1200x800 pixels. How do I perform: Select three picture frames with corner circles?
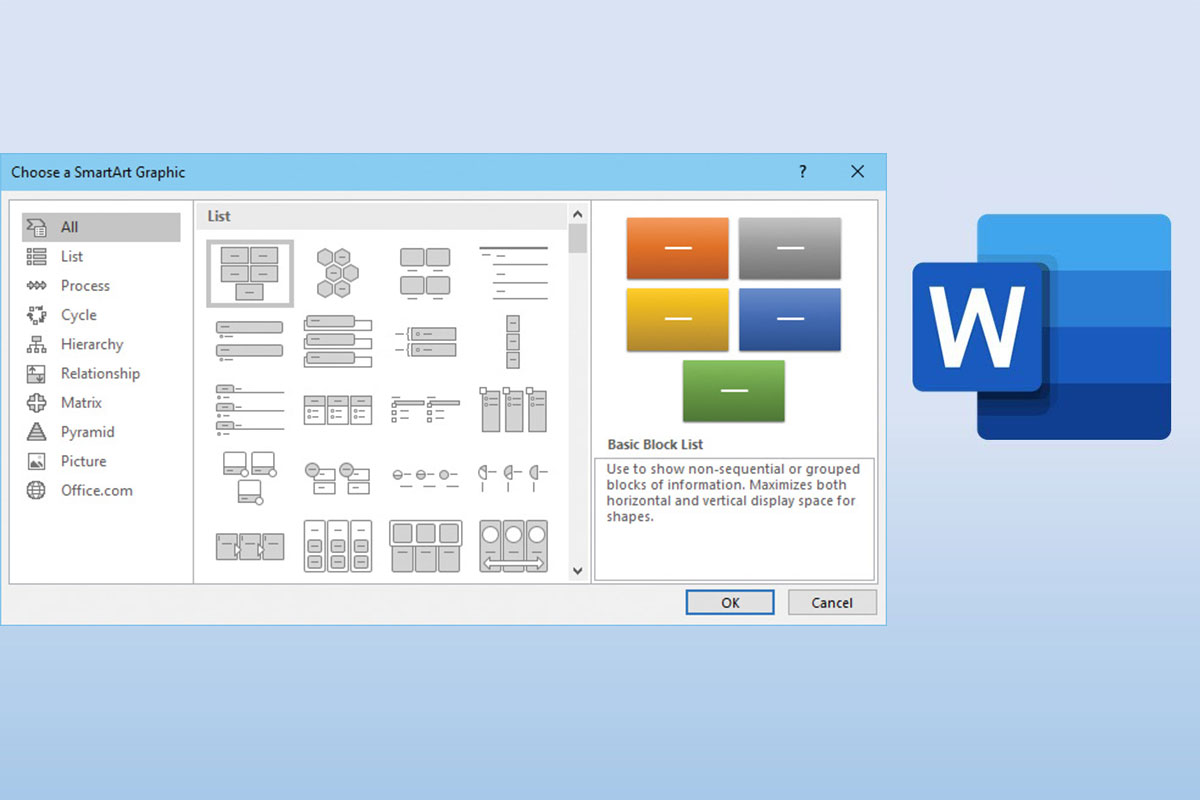[x=249, y=478]
